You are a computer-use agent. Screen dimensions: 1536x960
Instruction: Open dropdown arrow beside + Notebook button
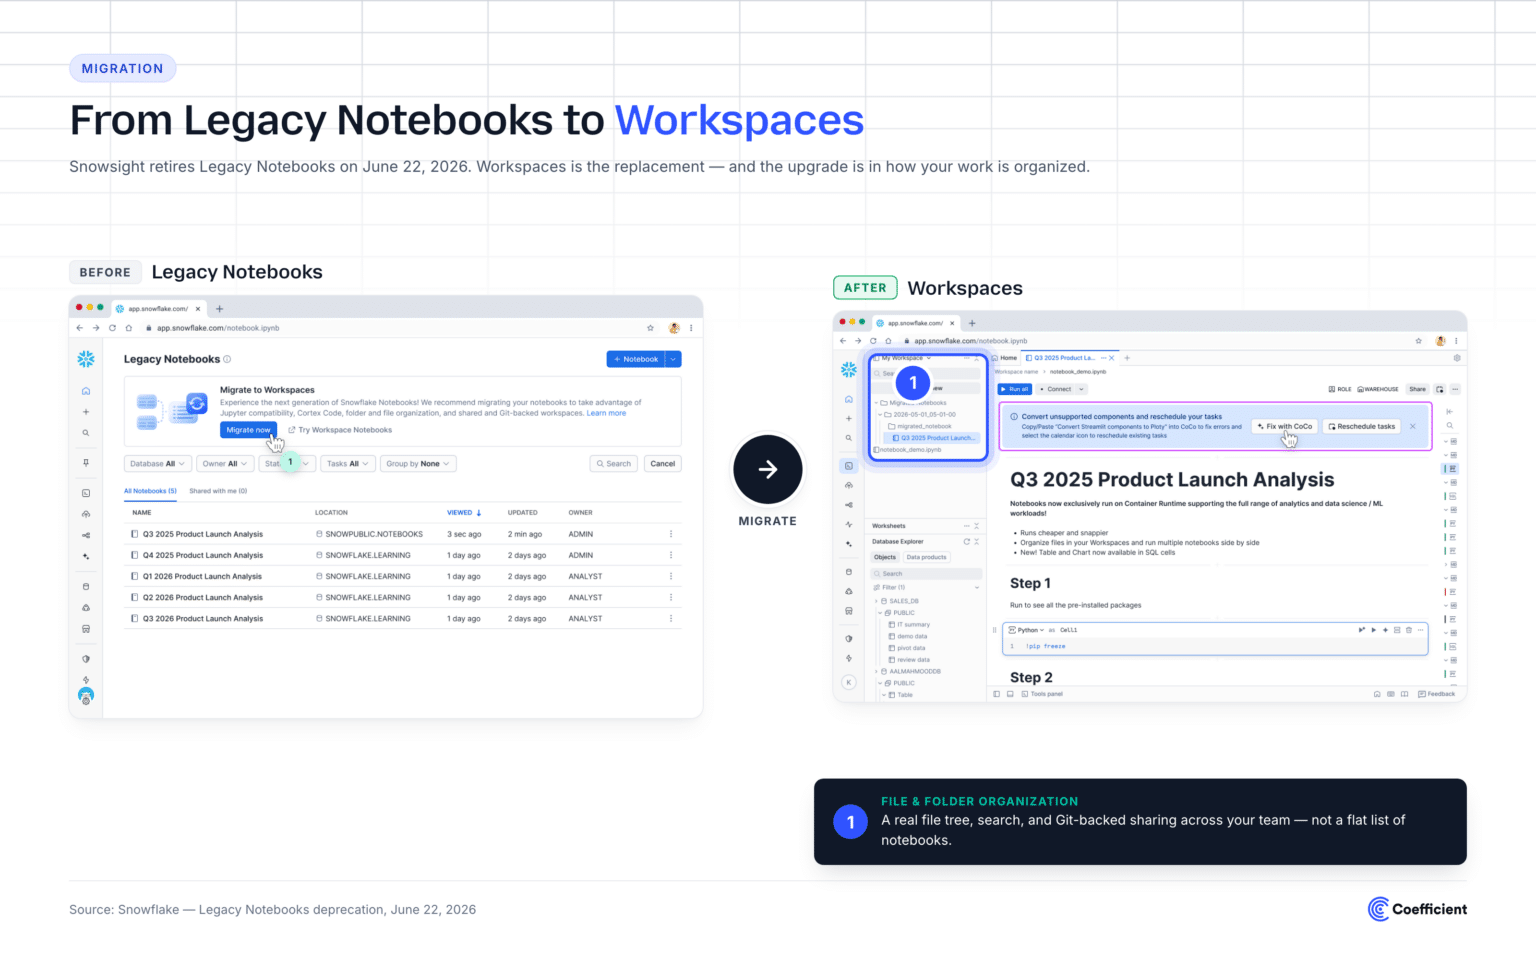pyautogui.click(x=674, y=359)
